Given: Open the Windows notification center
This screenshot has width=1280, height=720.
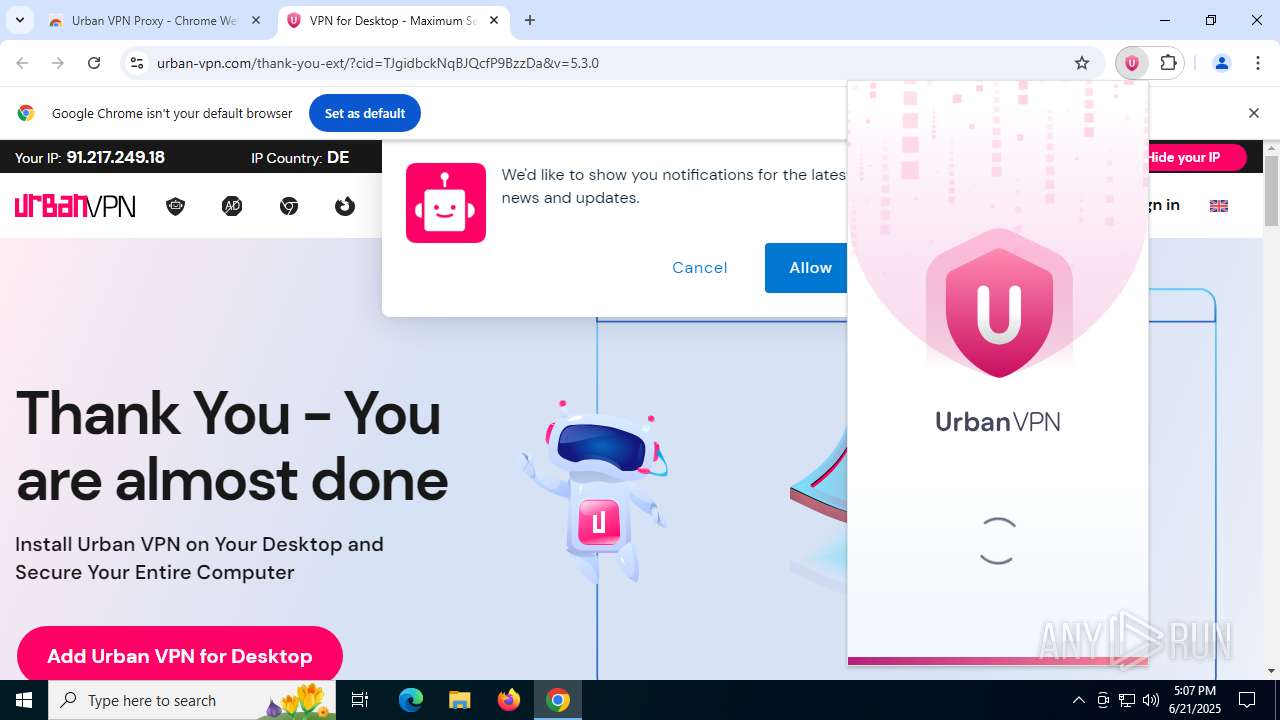Looking at the screenshot, I should point(1247,700).
